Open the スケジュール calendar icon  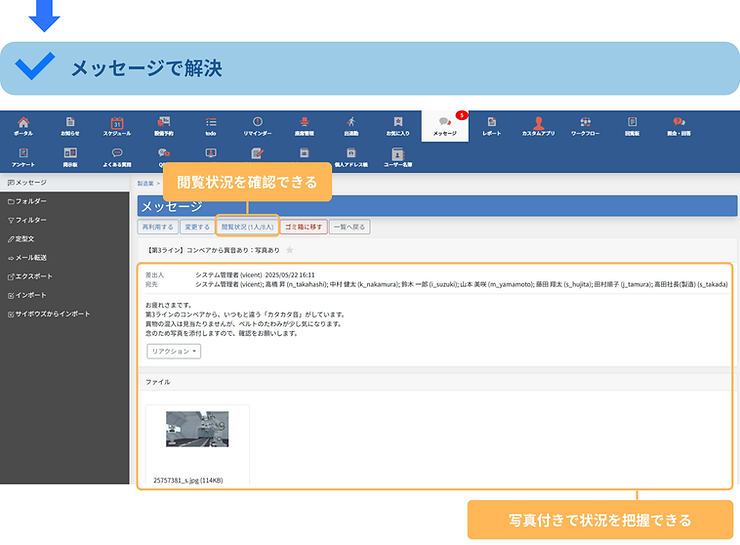coord(116,125)
